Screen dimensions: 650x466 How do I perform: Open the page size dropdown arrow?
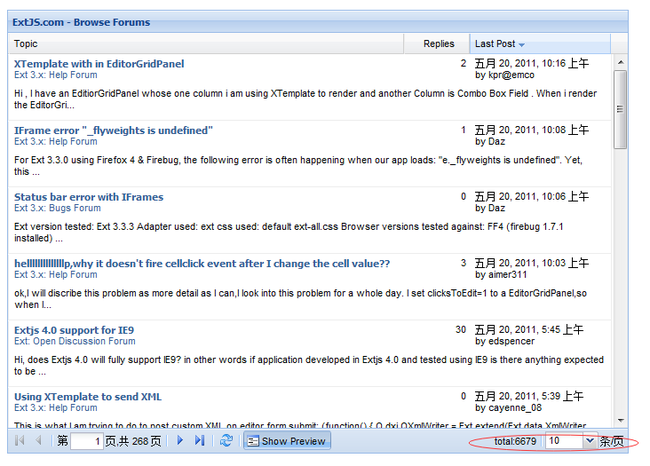[x=589, y=441]
